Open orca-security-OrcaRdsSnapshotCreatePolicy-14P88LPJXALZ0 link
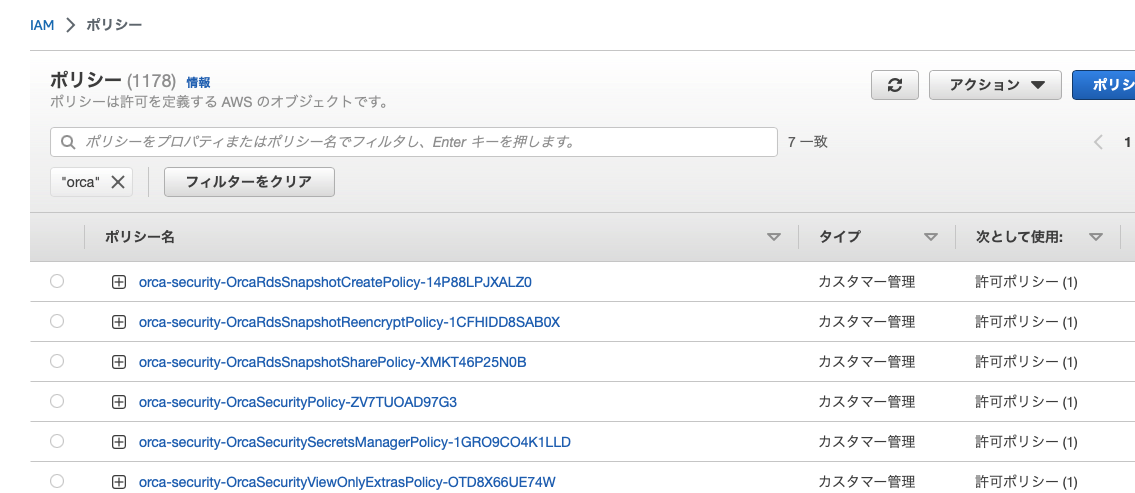The image size is (1135, 493). pos(335,282)
